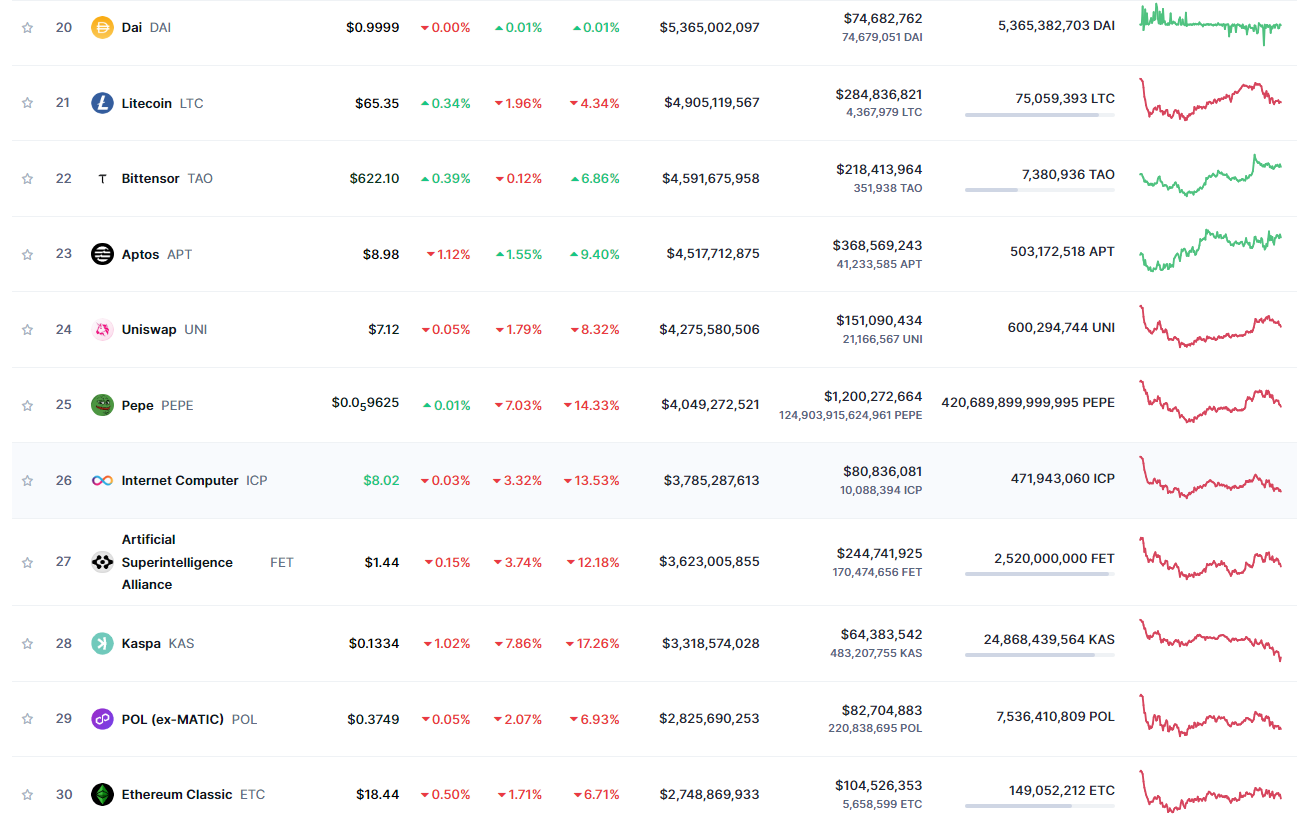Click Aptos 7d change 9.40%
Viewport: 1310px width, 824px height.
[595, 254]
